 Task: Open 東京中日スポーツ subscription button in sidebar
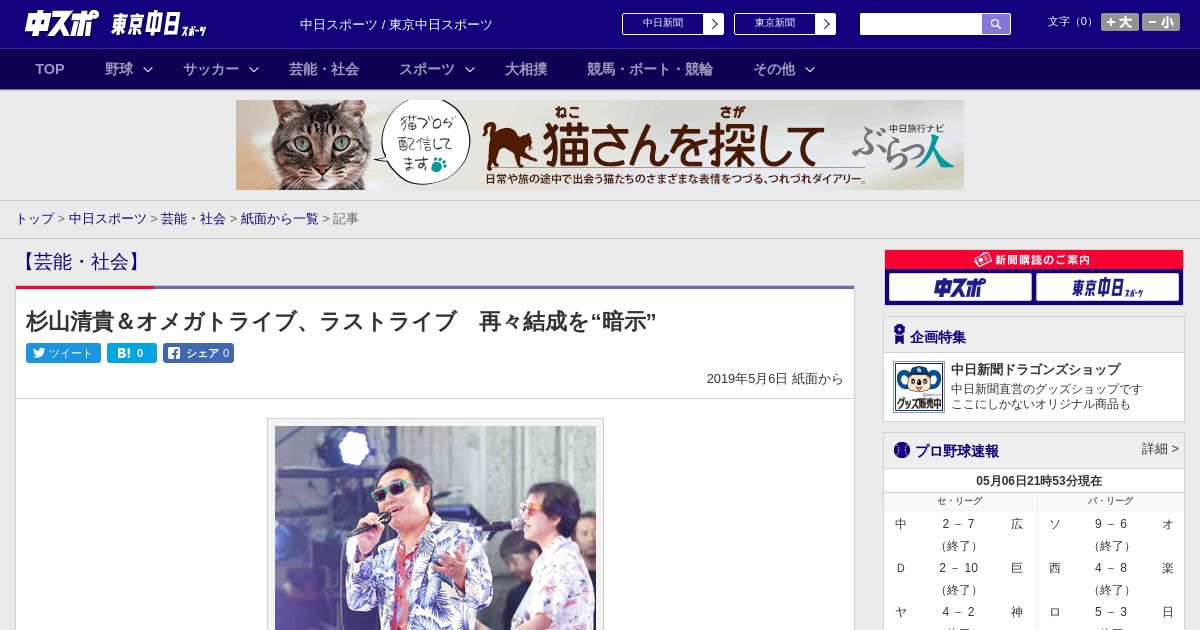[1107, 288]
